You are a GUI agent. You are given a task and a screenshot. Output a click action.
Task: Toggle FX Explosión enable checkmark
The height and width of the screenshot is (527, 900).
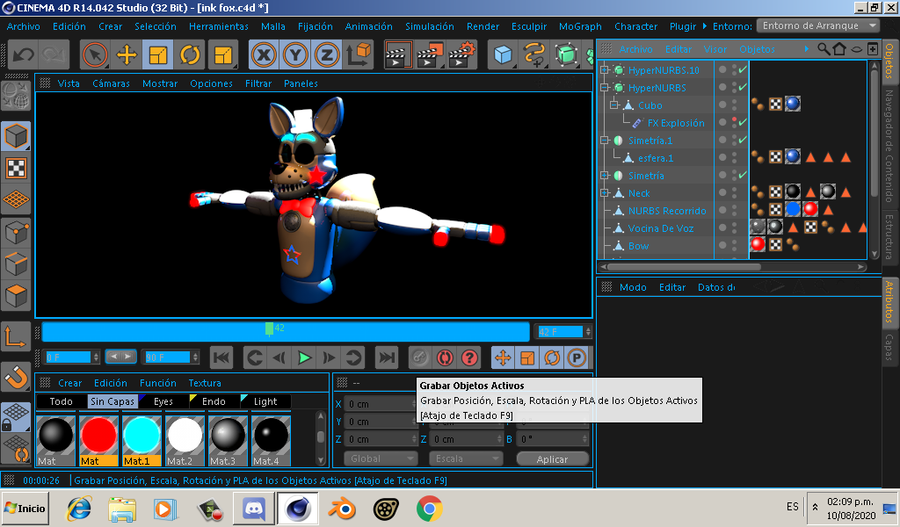pos(743,122)
